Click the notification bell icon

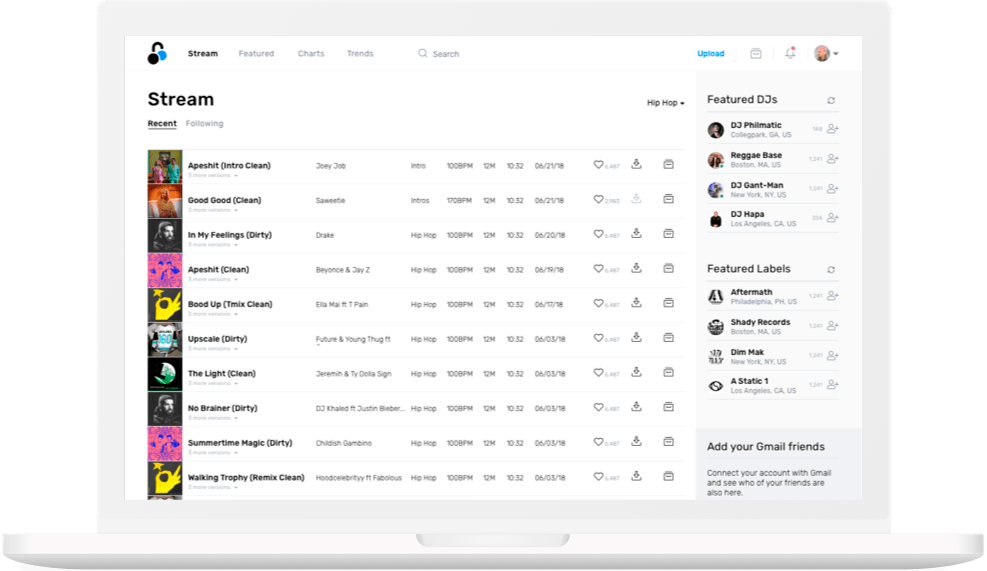(790, 53)
